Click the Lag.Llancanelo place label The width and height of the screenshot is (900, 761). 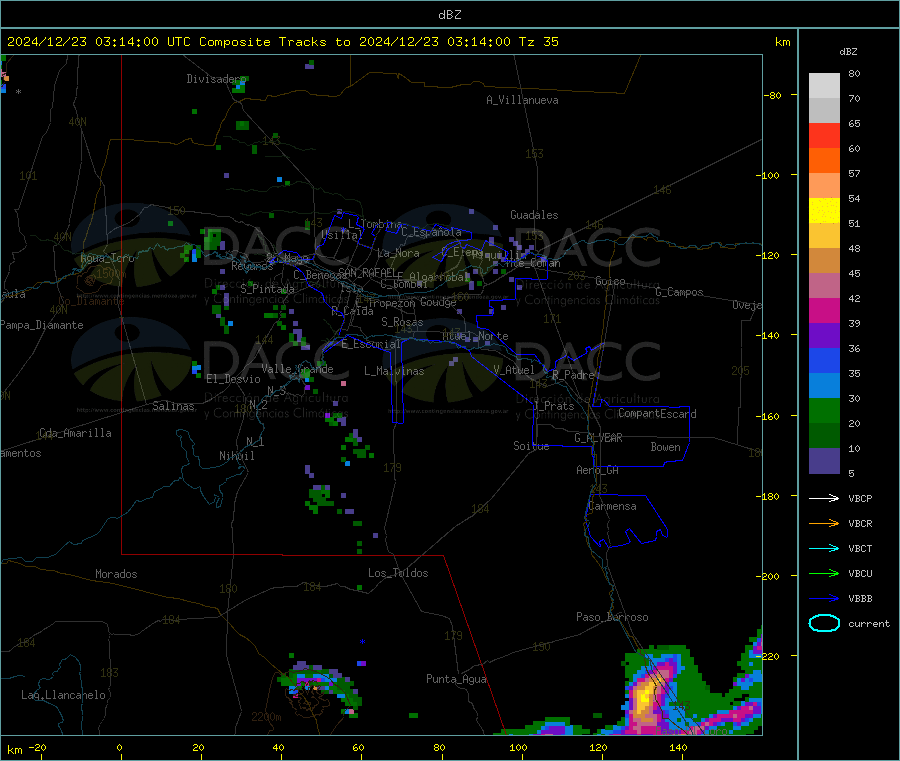[x=63, y=695]
